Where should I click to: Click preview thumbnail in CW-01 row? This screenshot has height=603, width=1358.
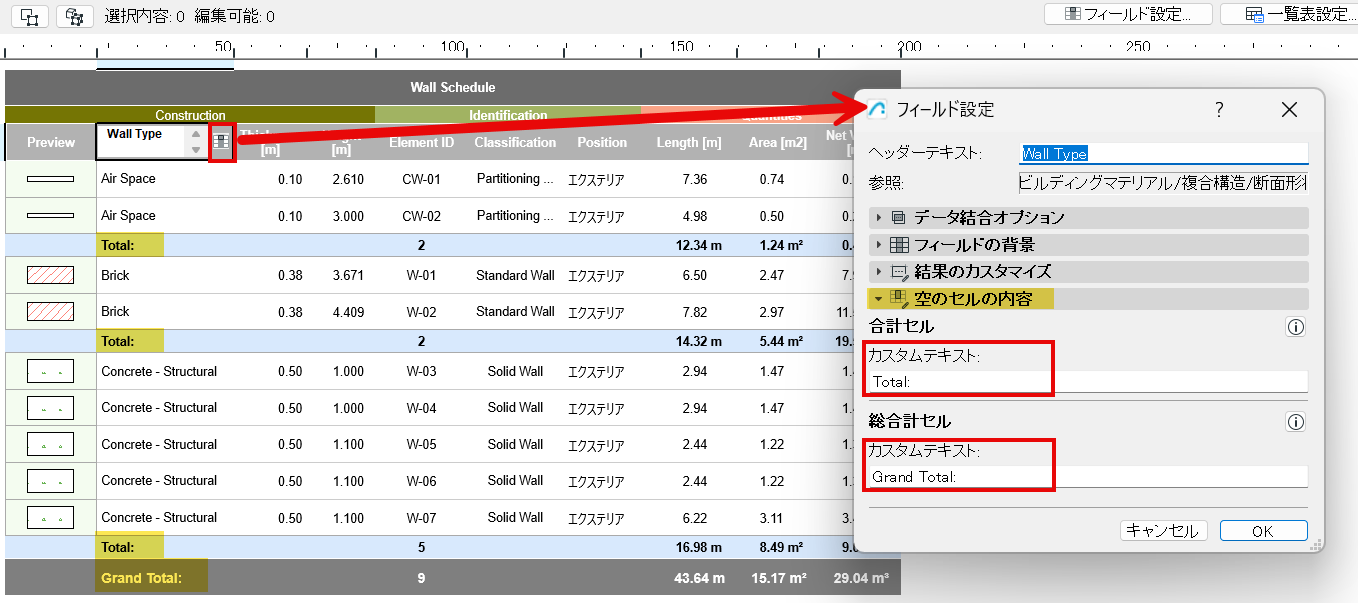tap(50, 179)
